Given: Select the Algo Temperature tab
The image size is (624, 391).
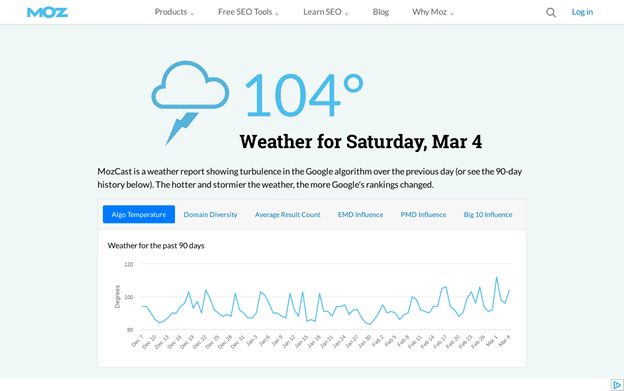Looking at the screenshot, I should point(139,214).
